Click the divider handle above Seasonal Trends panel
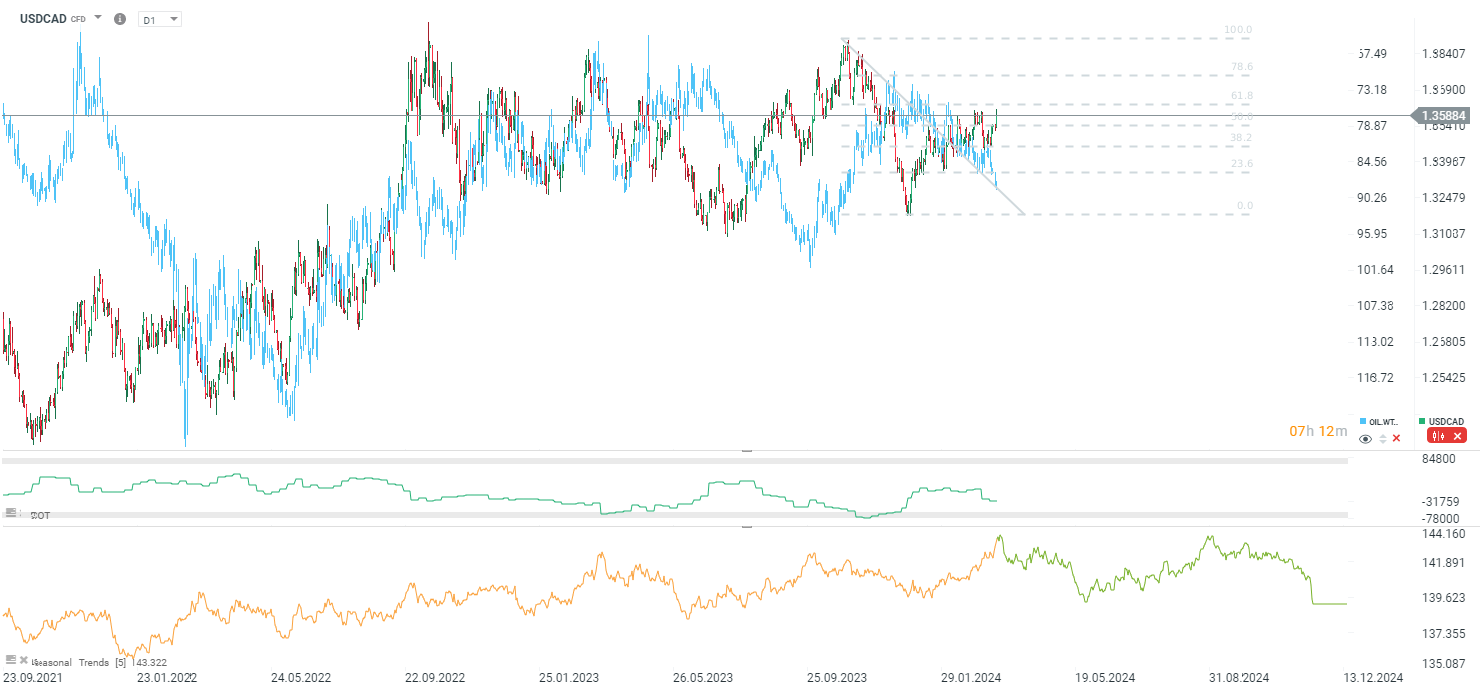 (x=746, y=526)
